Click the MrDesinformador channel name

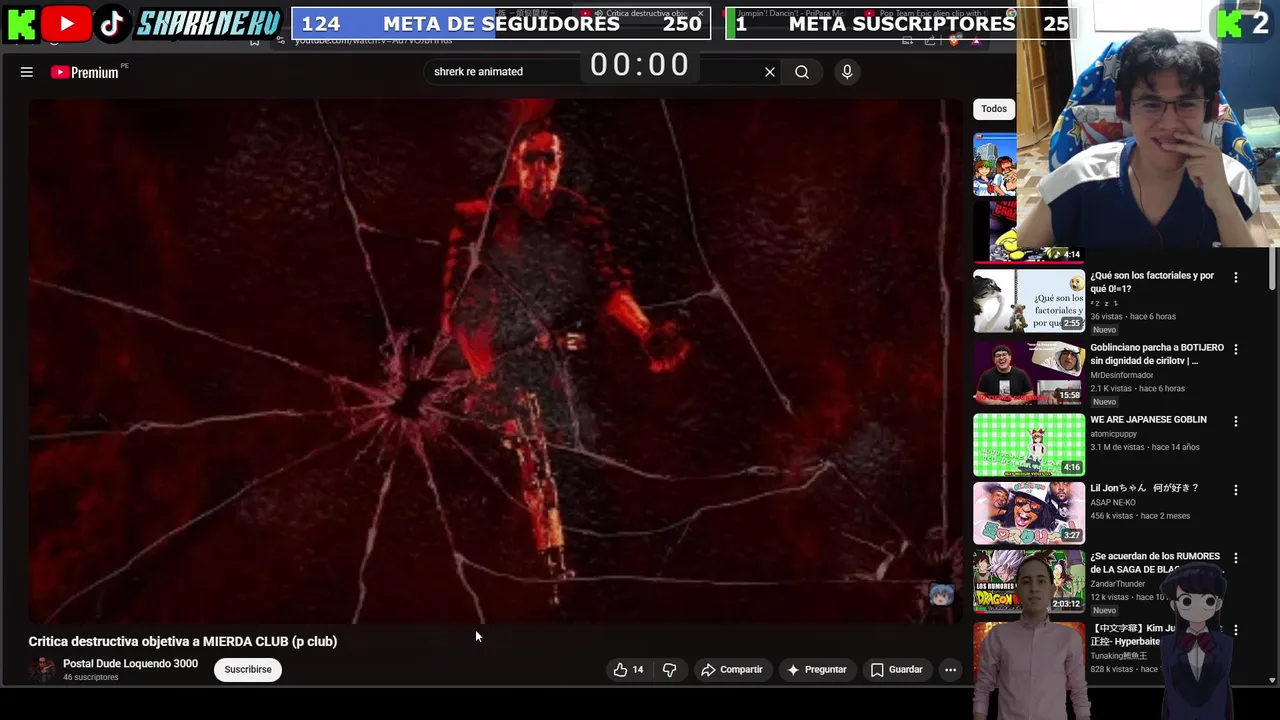click(1121, 375)
